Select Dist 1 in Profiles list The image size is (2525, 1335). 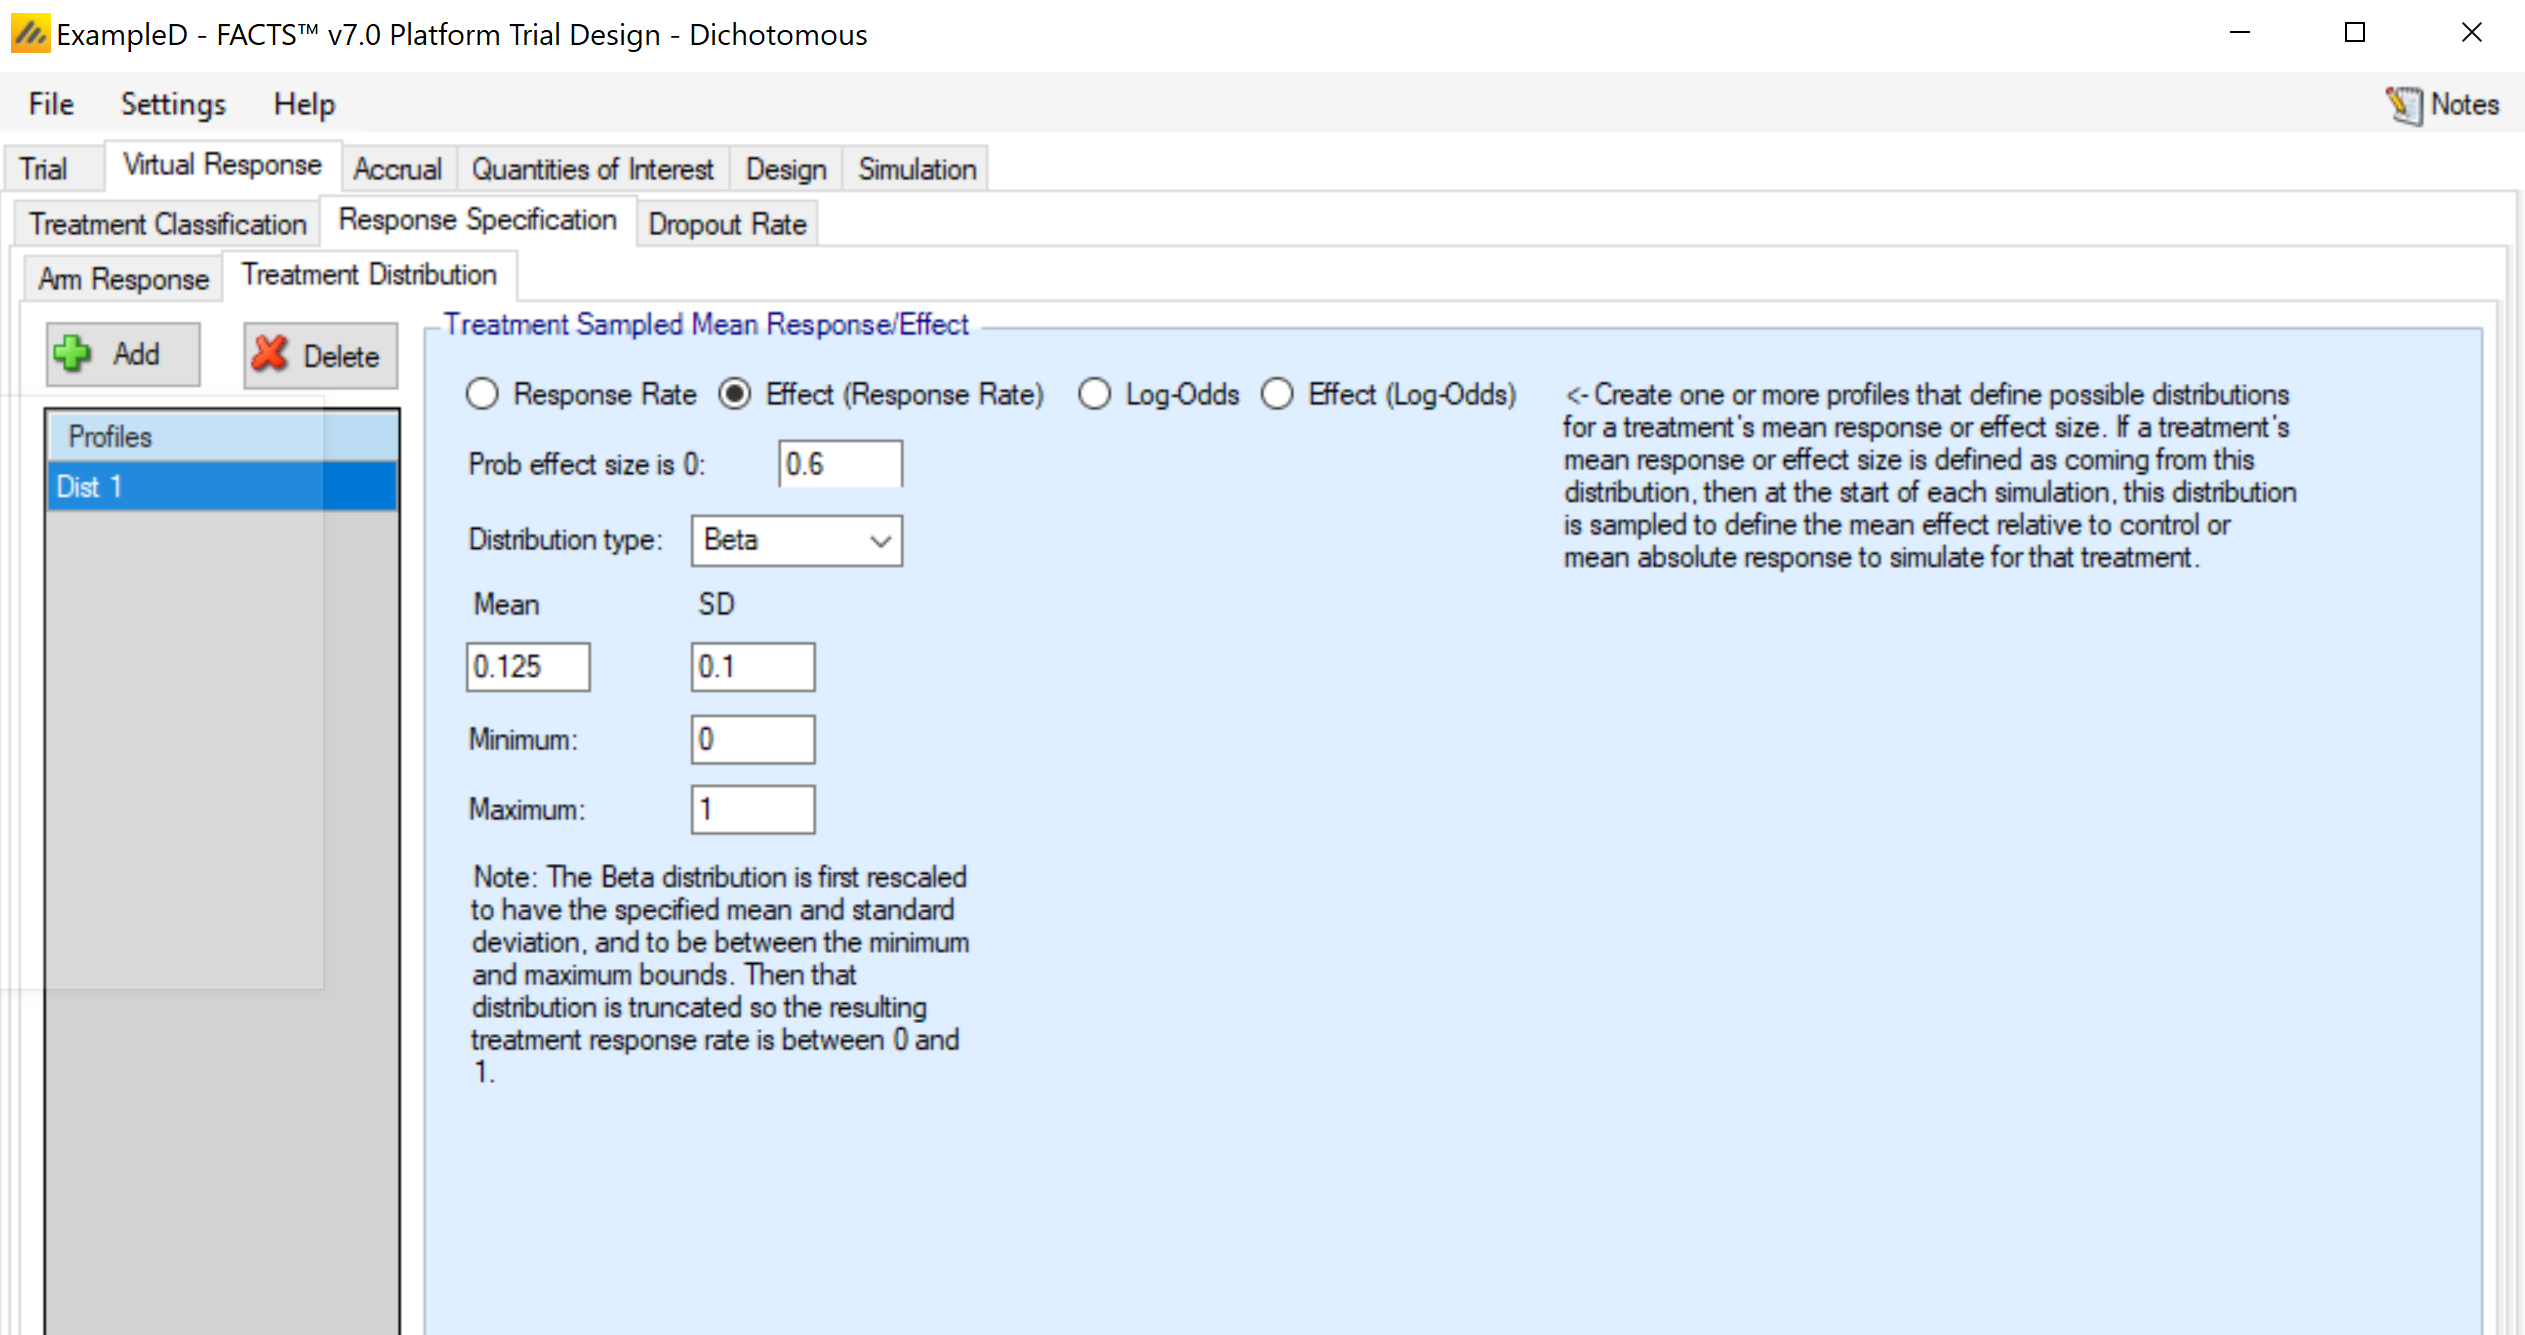click(220, 487)
